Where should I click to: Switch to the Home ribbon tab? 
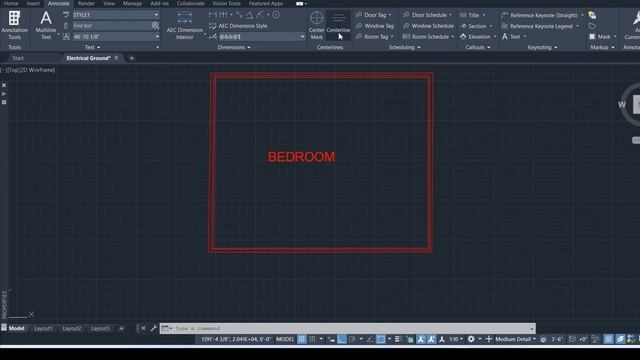click(11, 3)
